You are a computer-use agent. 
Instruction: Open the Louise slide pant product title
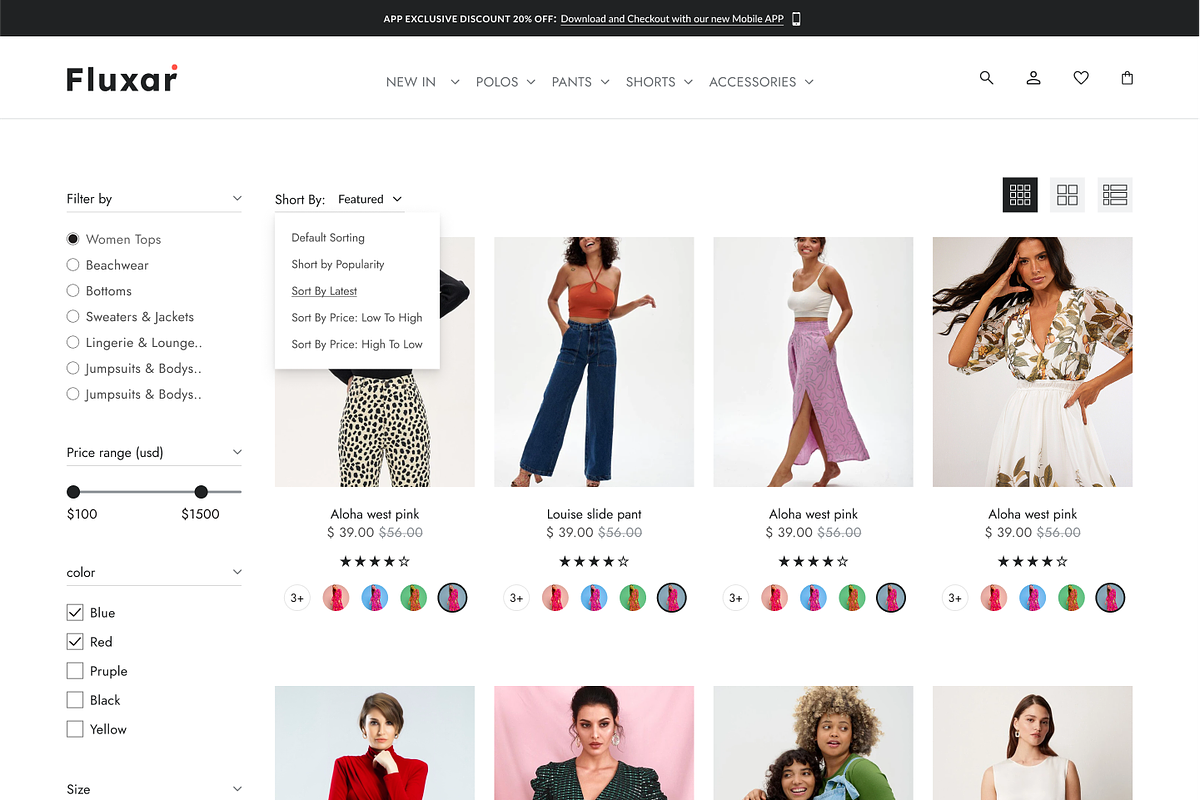[594, 514]
